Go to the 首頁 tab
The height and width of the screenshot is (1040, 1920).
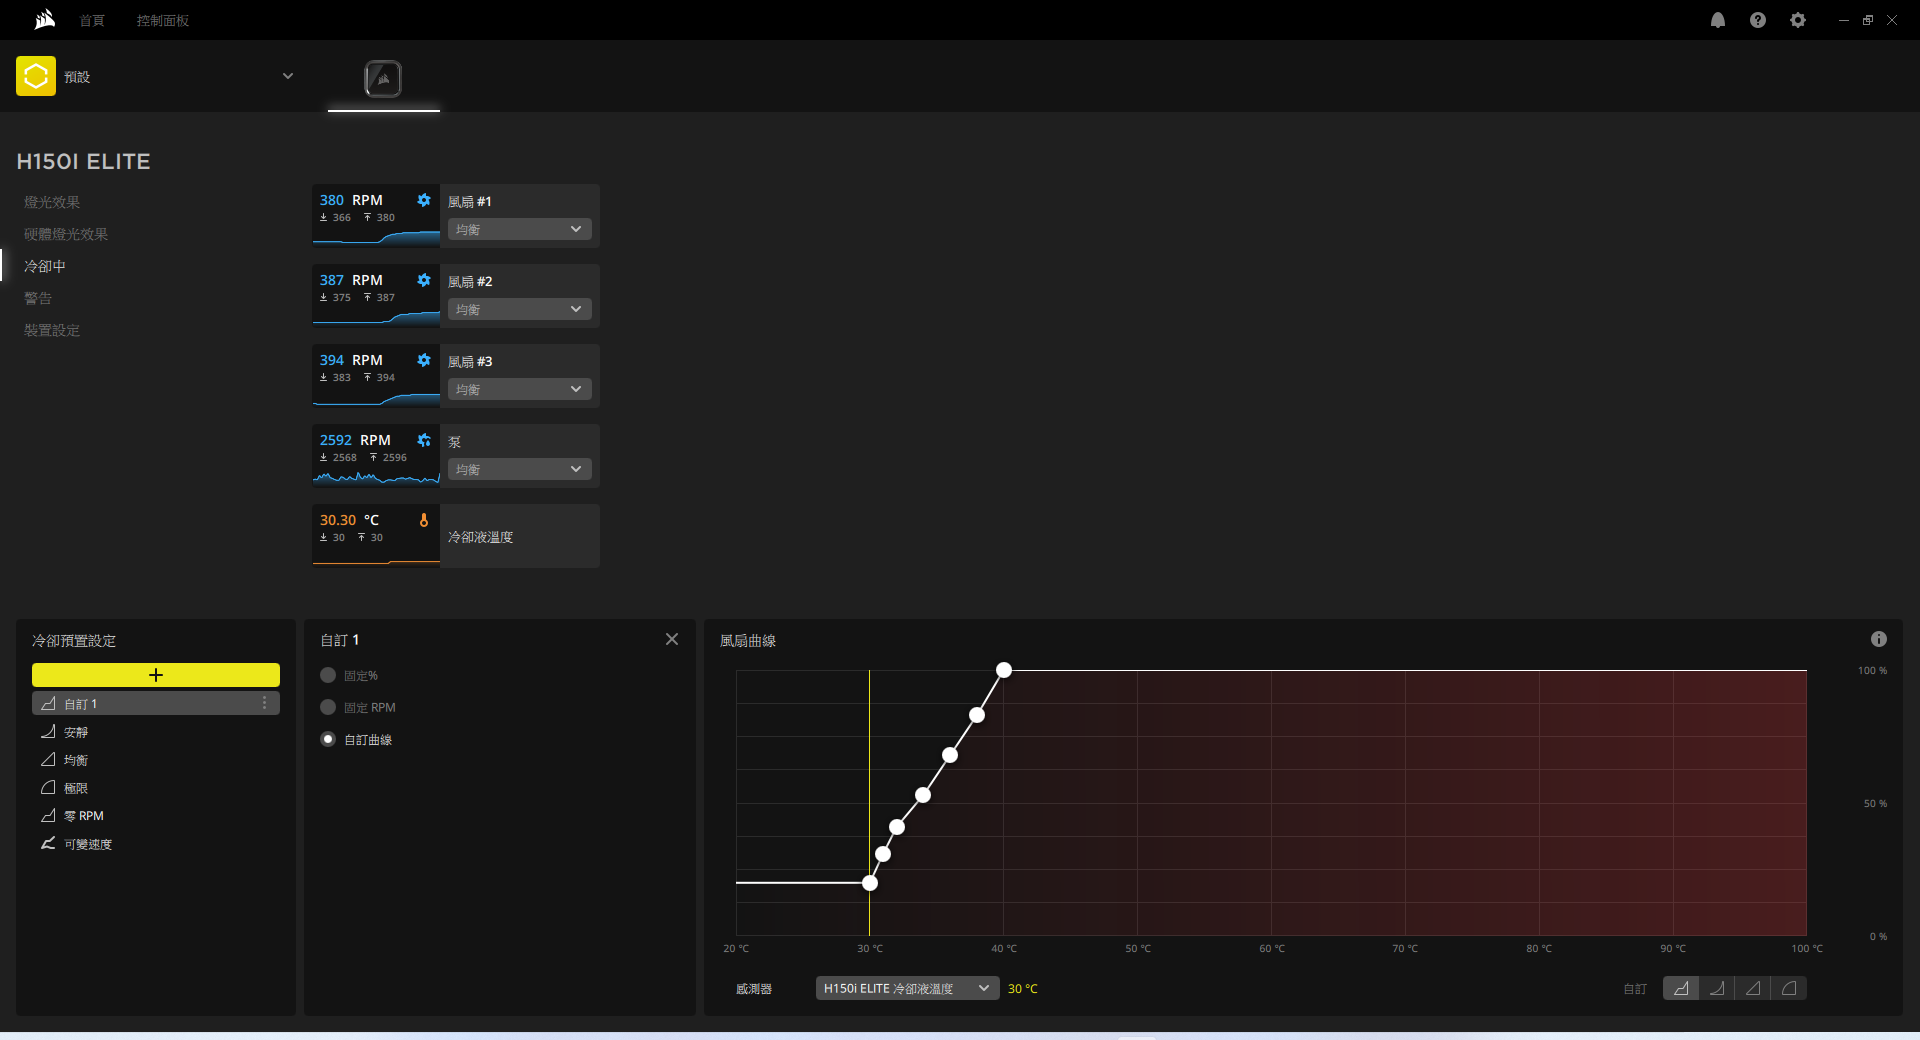click(x=92, y=20)
